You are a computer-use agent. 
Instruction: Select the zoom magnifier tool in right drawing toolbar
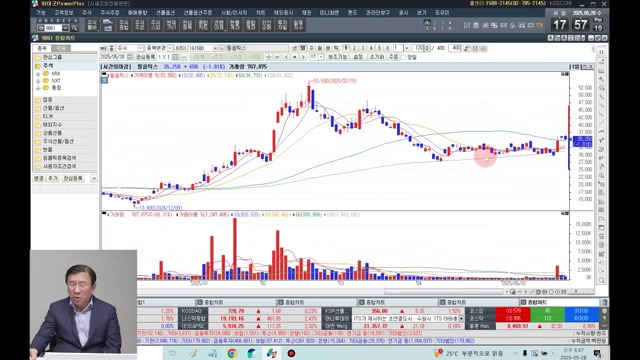click(602, 176)
